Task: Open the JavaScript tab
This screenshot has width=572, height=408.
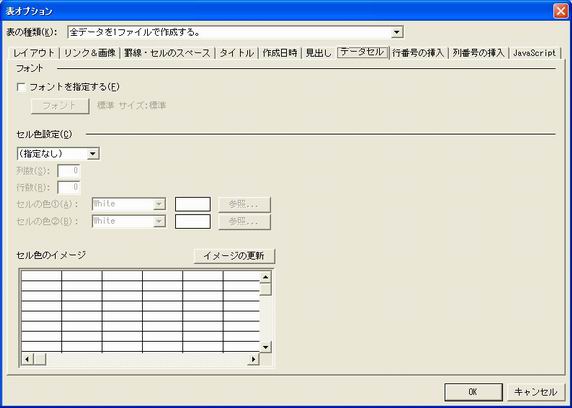Action: [534, 53]
